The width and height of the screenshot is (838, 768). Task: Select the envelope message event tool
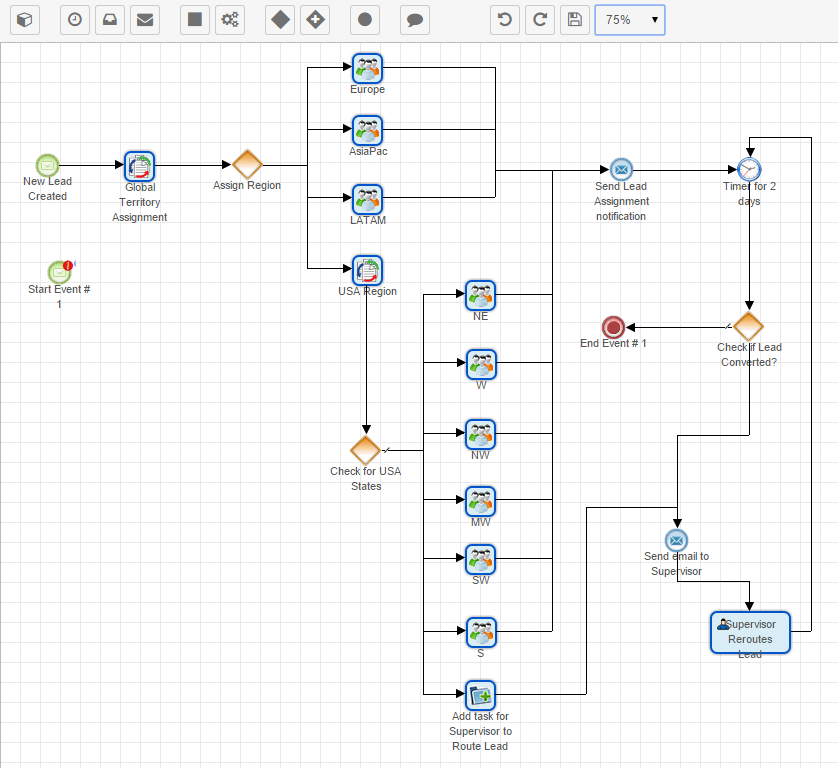click(x=145, y=20)
